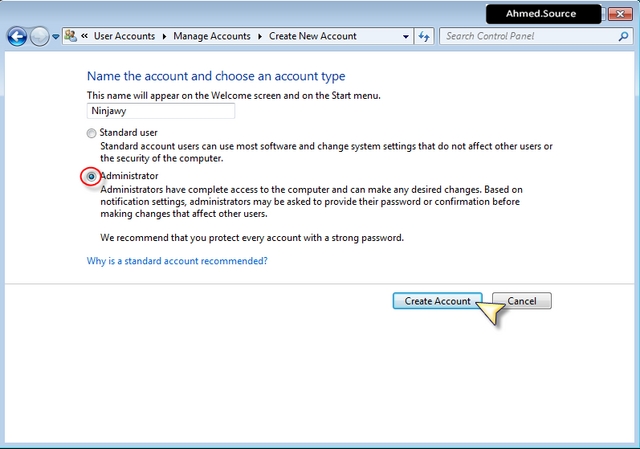Click the account name text box

pyautogui.click(x=161, y=111)
